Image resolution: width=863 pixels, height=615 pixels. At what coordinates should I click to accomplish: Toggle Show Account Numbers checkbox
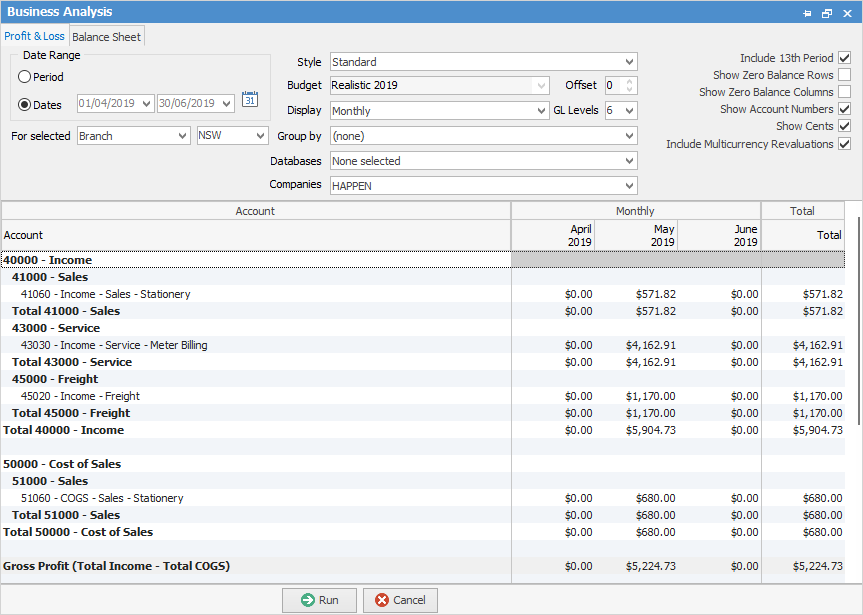(844, 109)
